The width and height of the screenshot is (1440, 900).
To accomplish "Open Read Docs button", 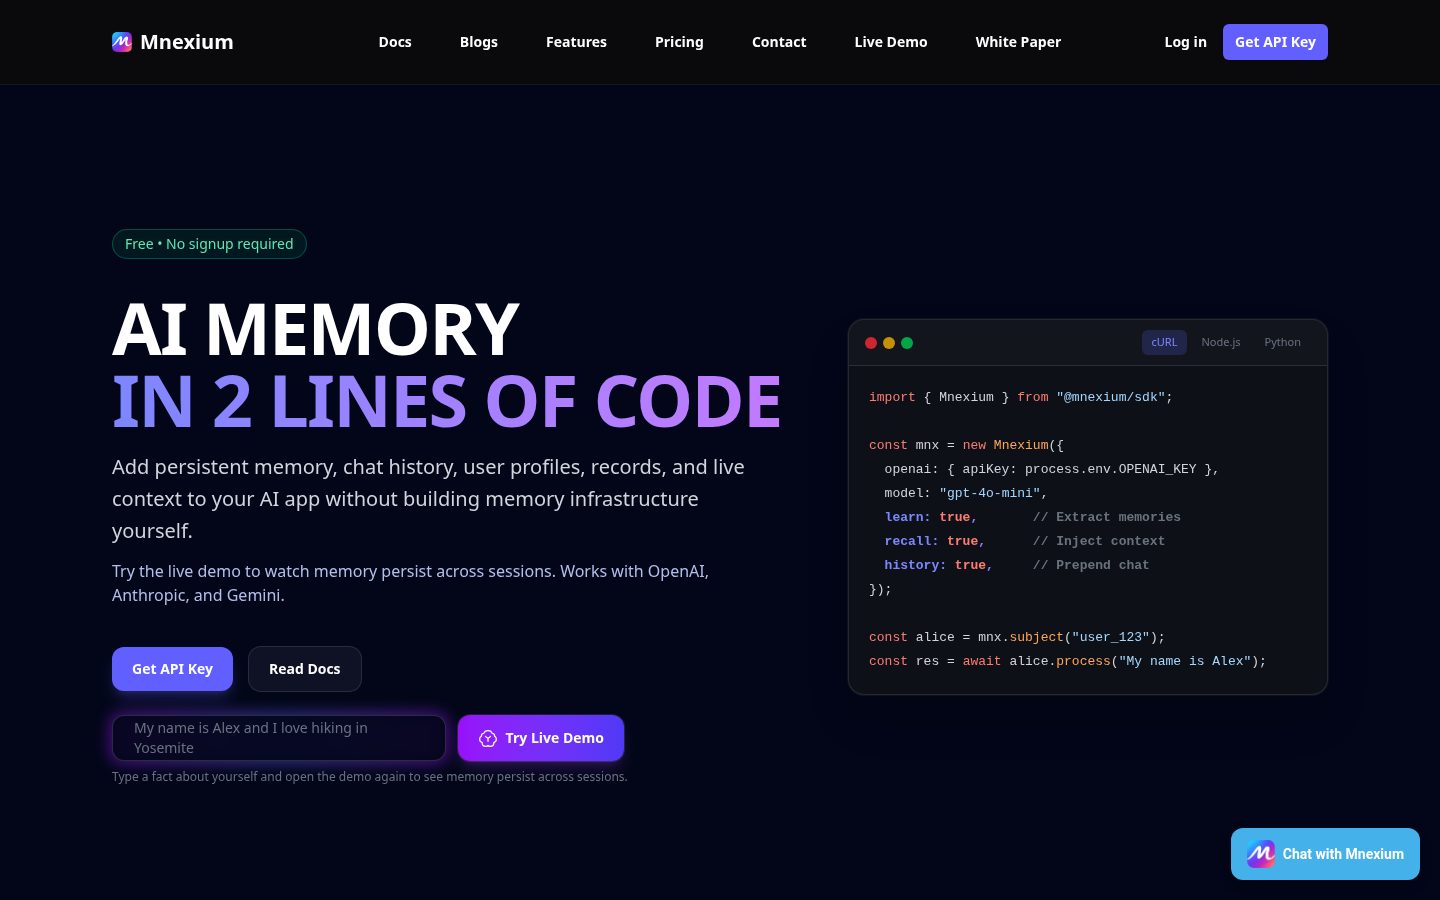I will click(305, 669).
